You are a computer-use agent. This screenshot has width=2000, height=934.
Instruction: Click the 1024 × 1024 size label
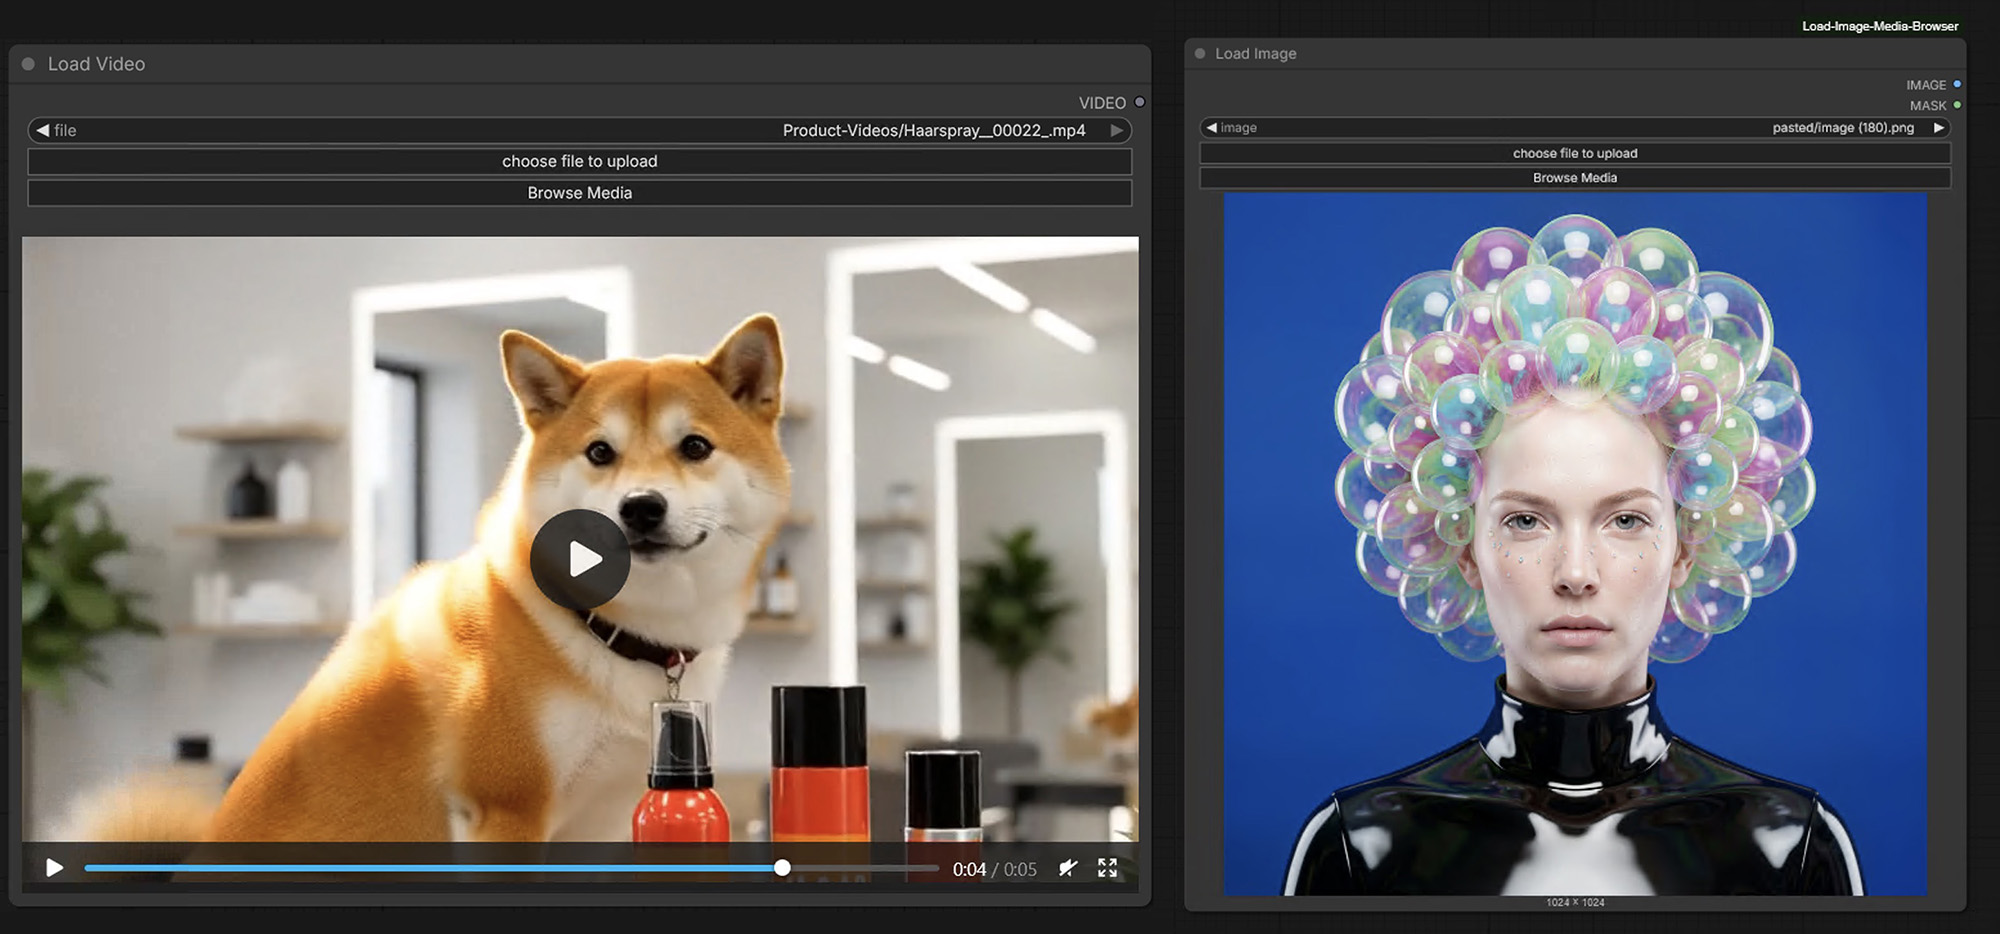pos(1575,902)
